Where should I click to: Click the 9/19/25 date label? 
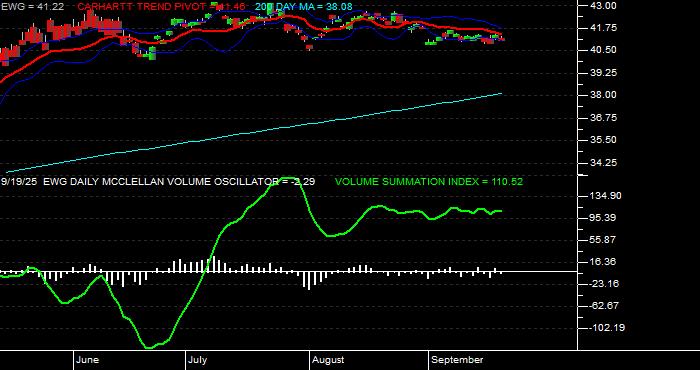[x=20, y=182]
